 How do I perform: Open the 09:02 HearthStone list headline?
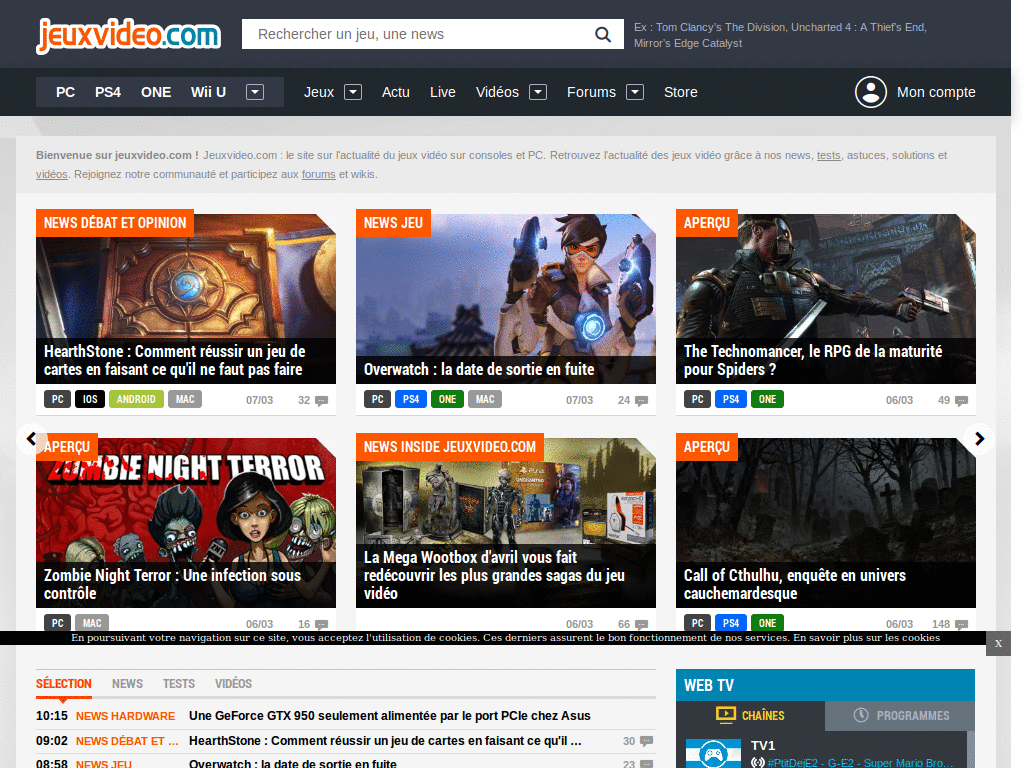pyautogui.click(x=385, y=741)
